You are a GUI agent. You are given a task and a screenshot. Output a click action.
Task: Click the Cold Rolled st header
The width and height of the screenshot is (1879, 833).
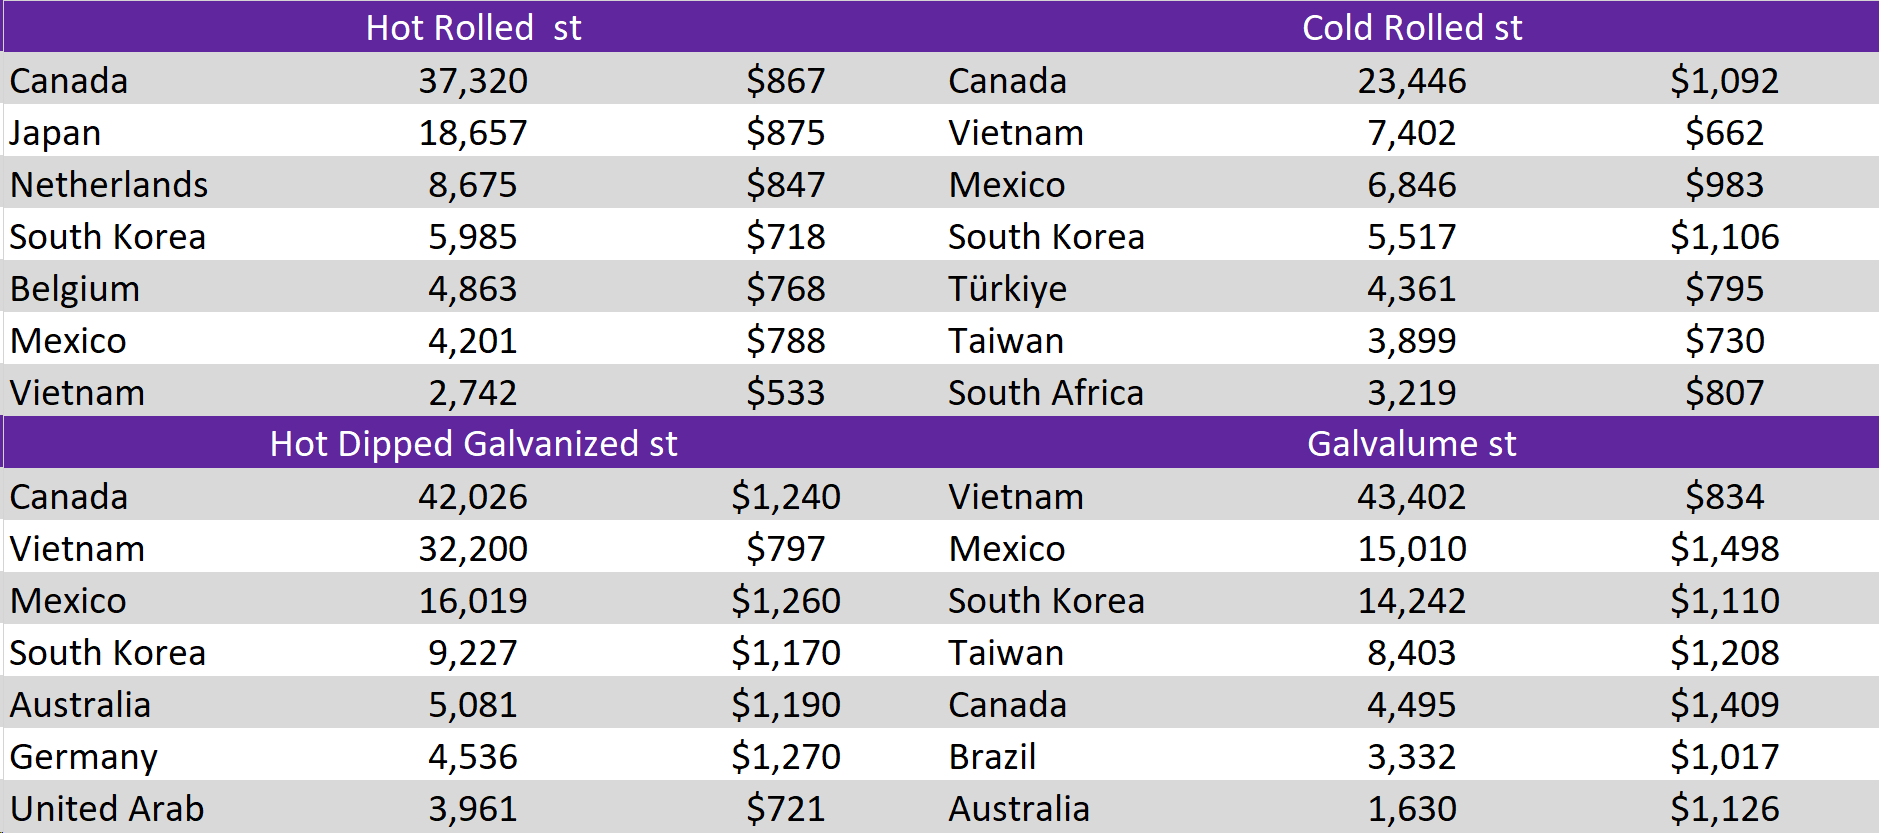point(1411,28)
